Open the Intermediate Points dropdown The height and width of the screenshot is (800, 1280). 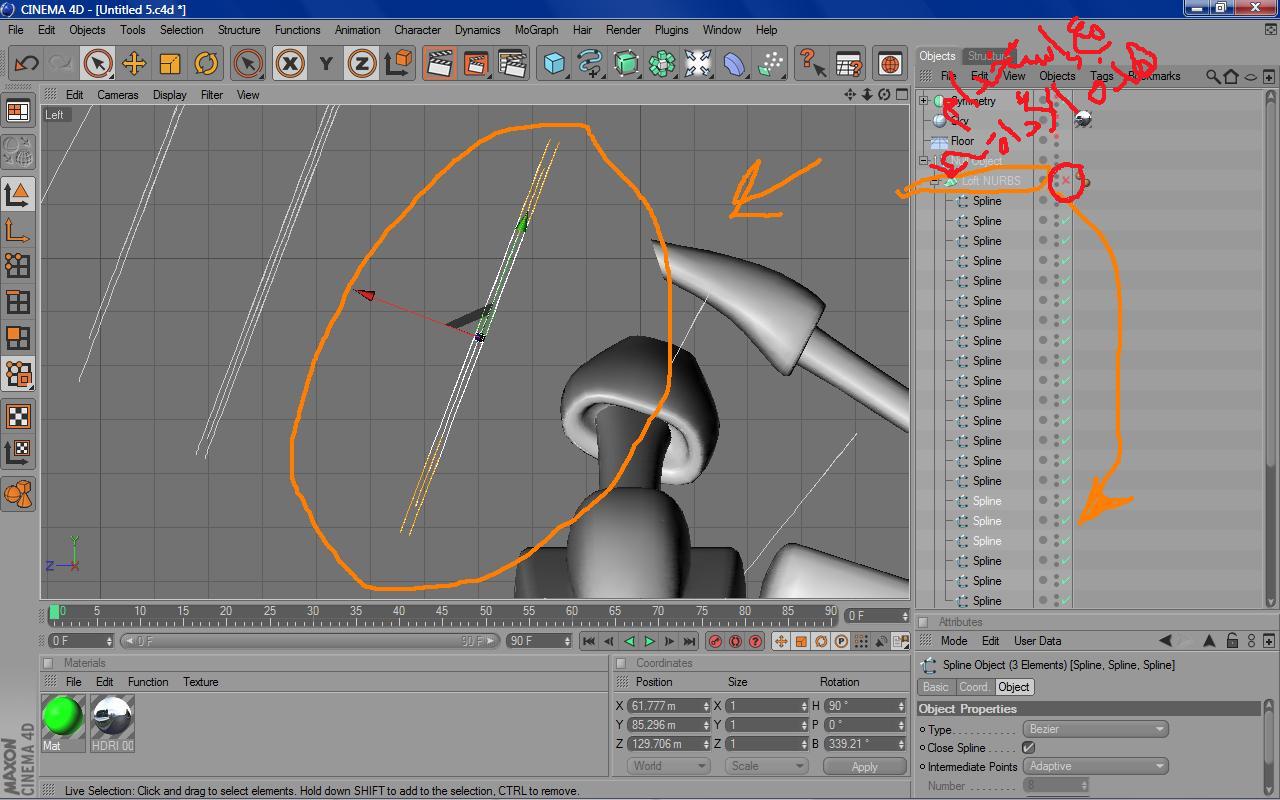point(1095,766)
